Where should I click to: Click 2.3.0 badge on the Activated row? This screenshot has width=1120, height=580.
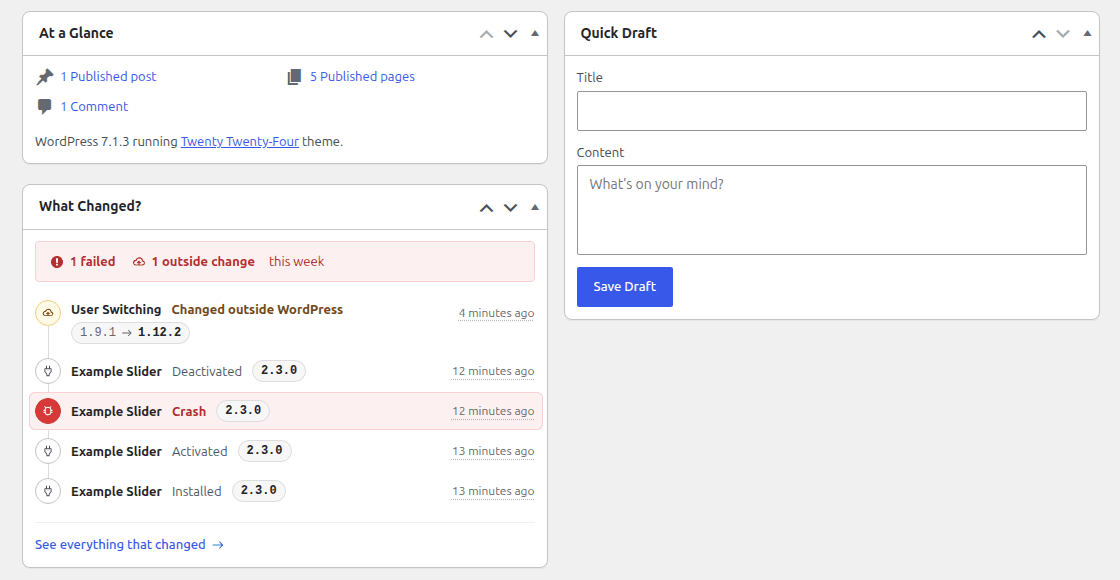coord(265,451)
